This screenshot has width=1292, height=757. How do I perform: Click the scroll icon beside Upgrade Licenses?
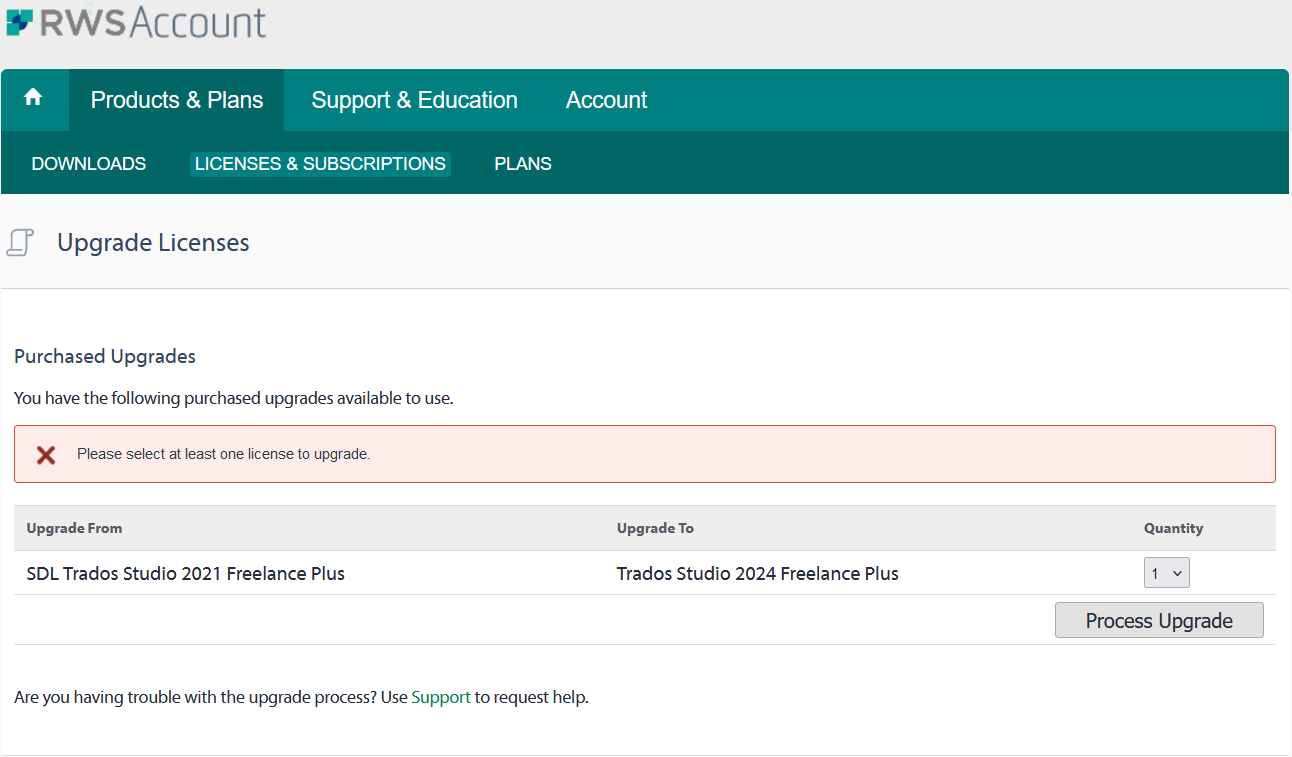[x=21, y=242]
